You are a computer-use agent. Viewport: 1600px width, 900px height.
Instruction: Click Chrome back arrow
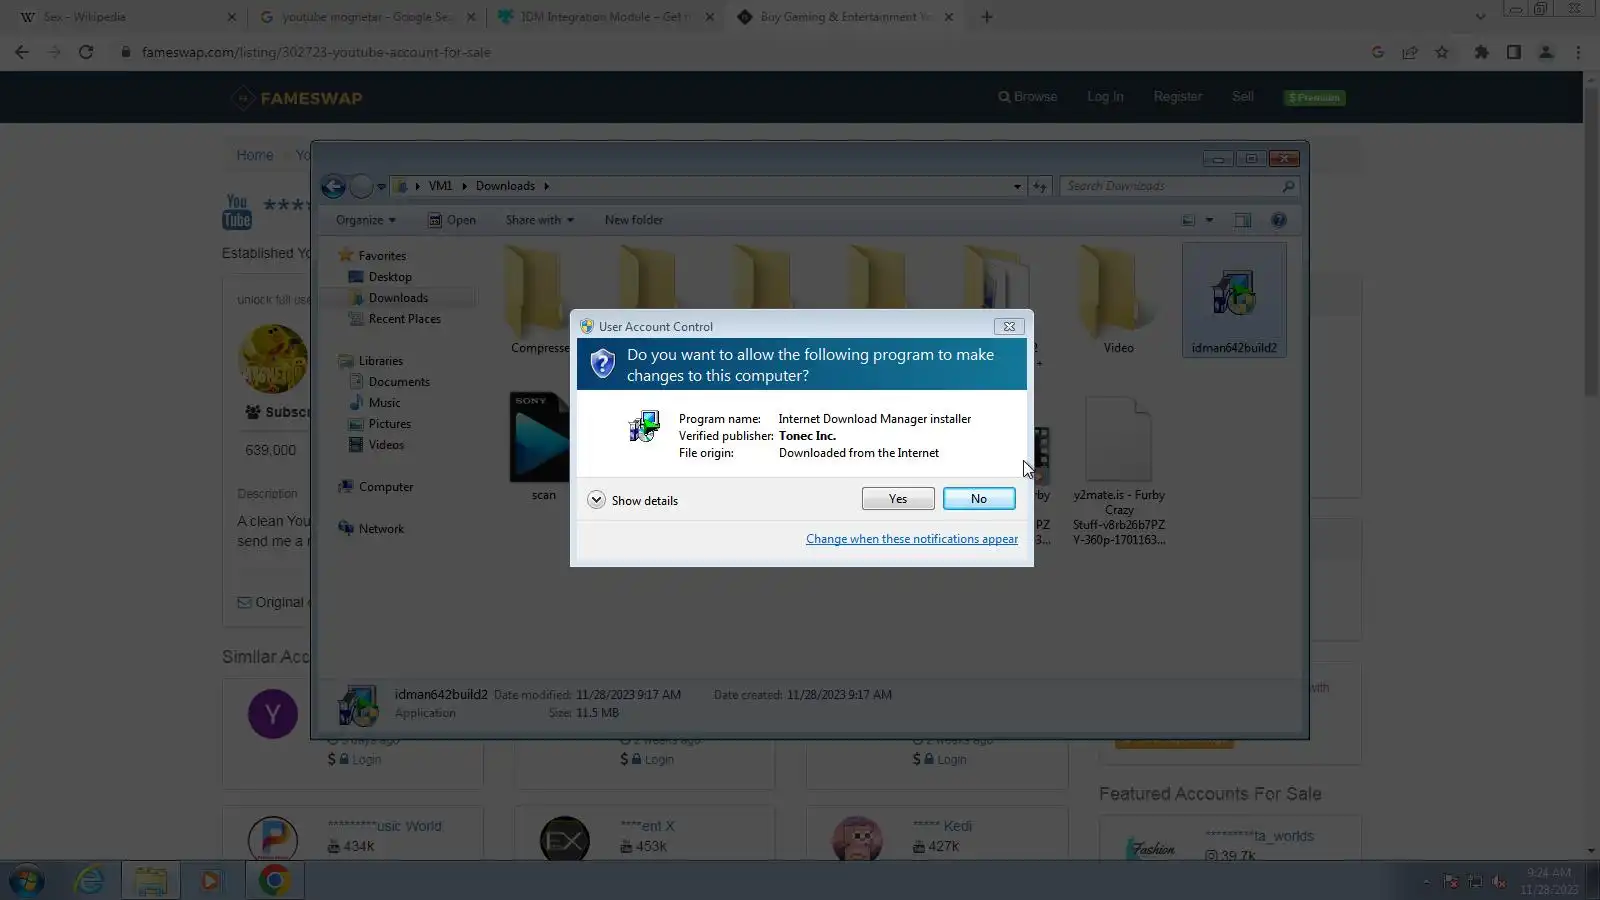(x=22, y=52)
